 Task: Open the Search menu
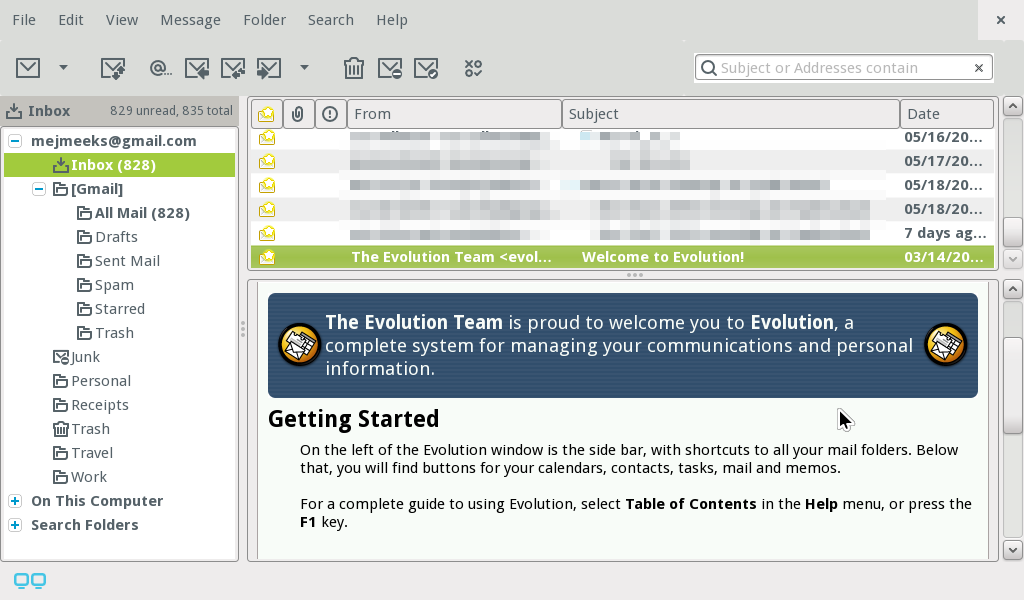click(x=331, y=20)
